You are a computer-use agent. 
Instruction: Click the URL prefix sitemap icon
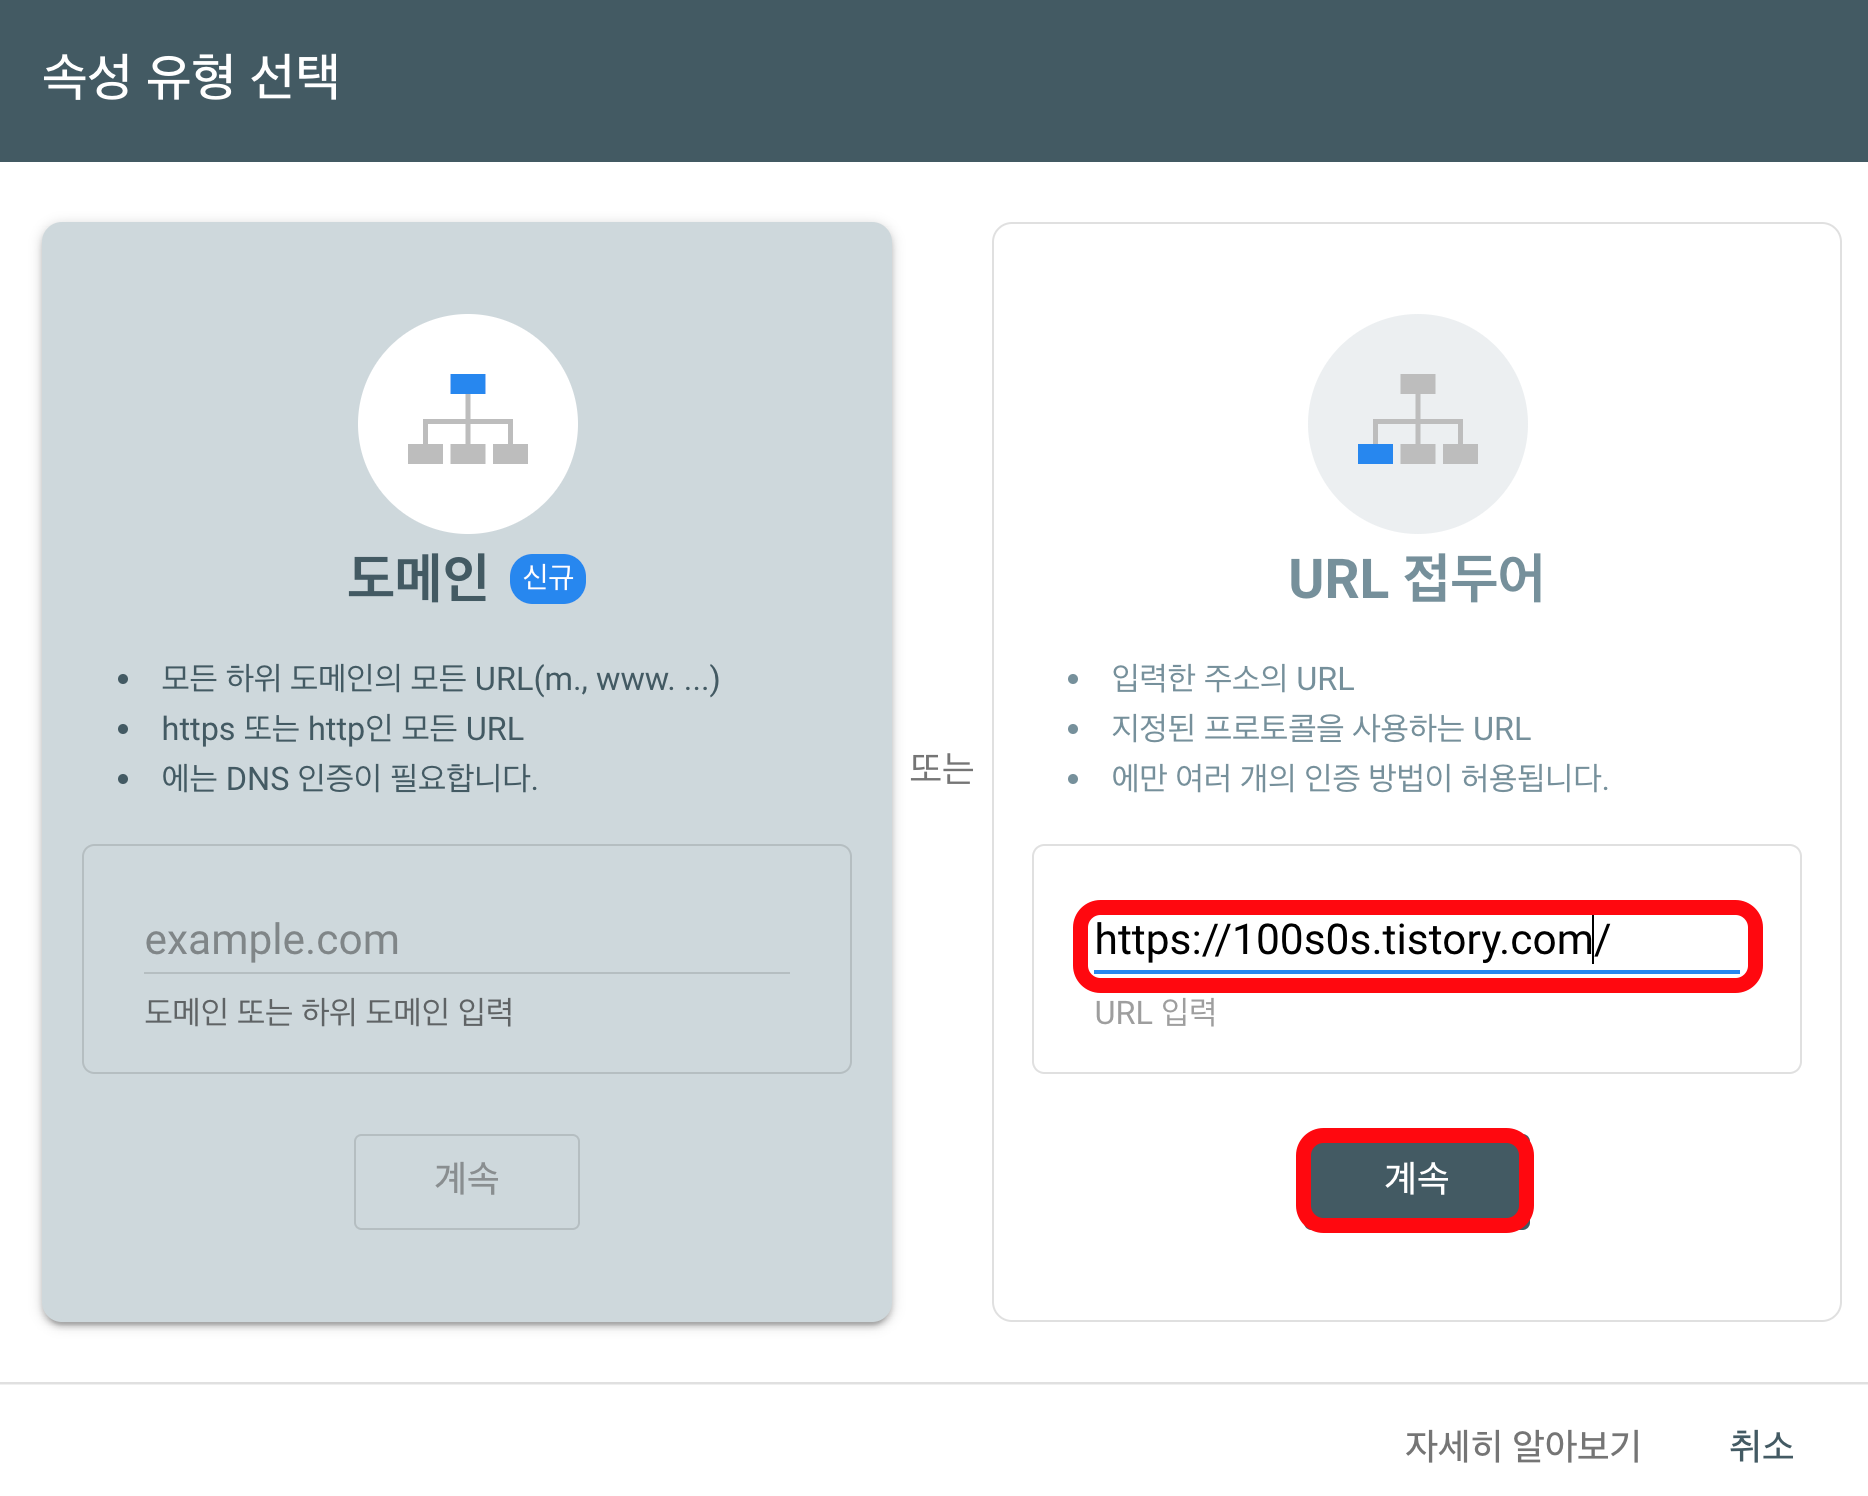click(x=1417, y=424)
